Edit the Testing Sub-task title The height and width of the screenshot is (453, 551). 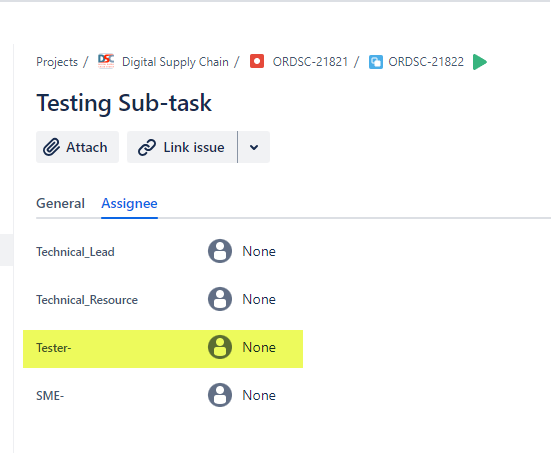coord(124,103)
